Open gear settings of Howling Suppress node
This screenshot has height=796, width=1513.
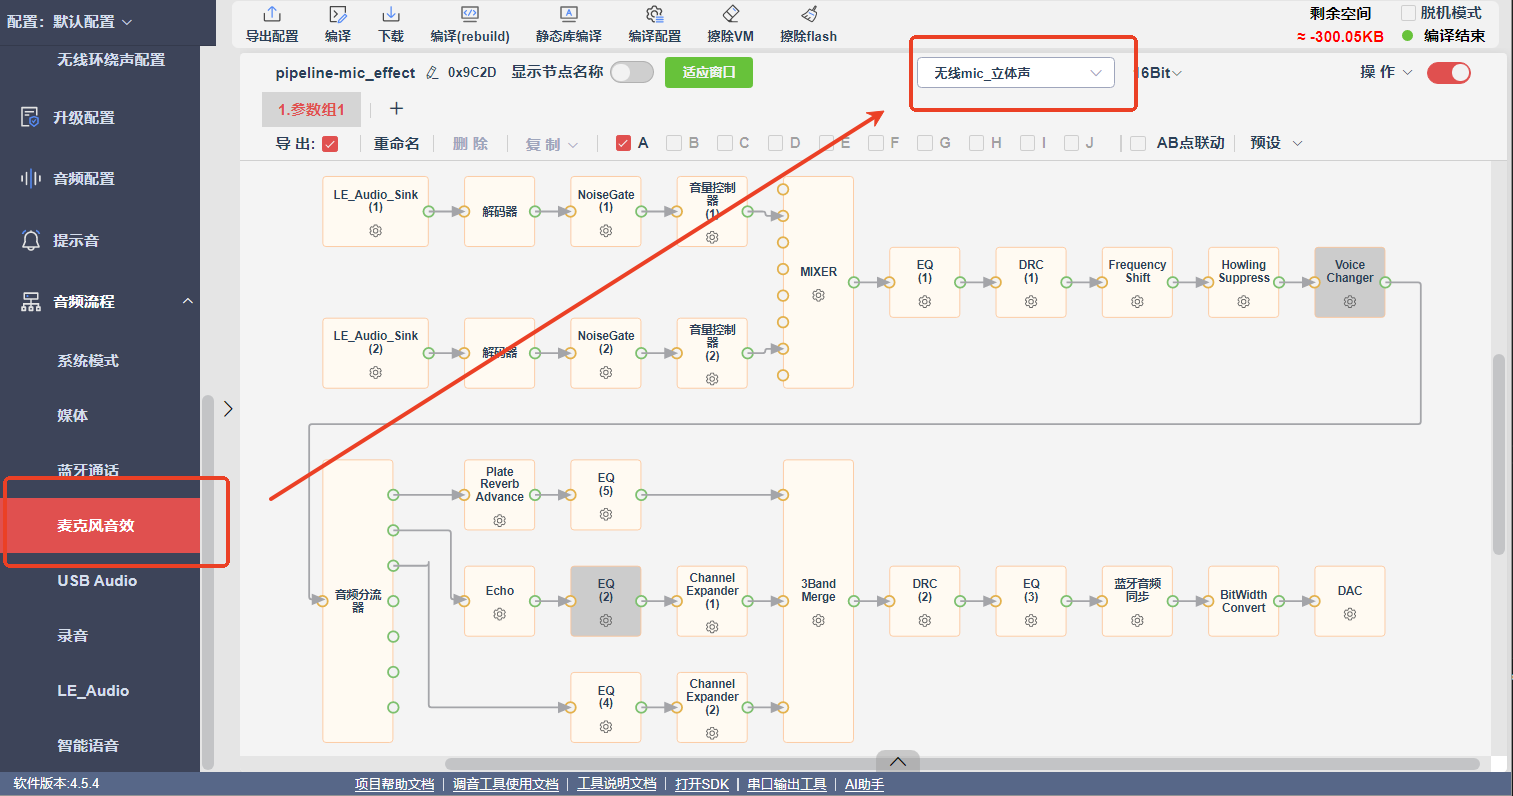tap(1244, 301)
